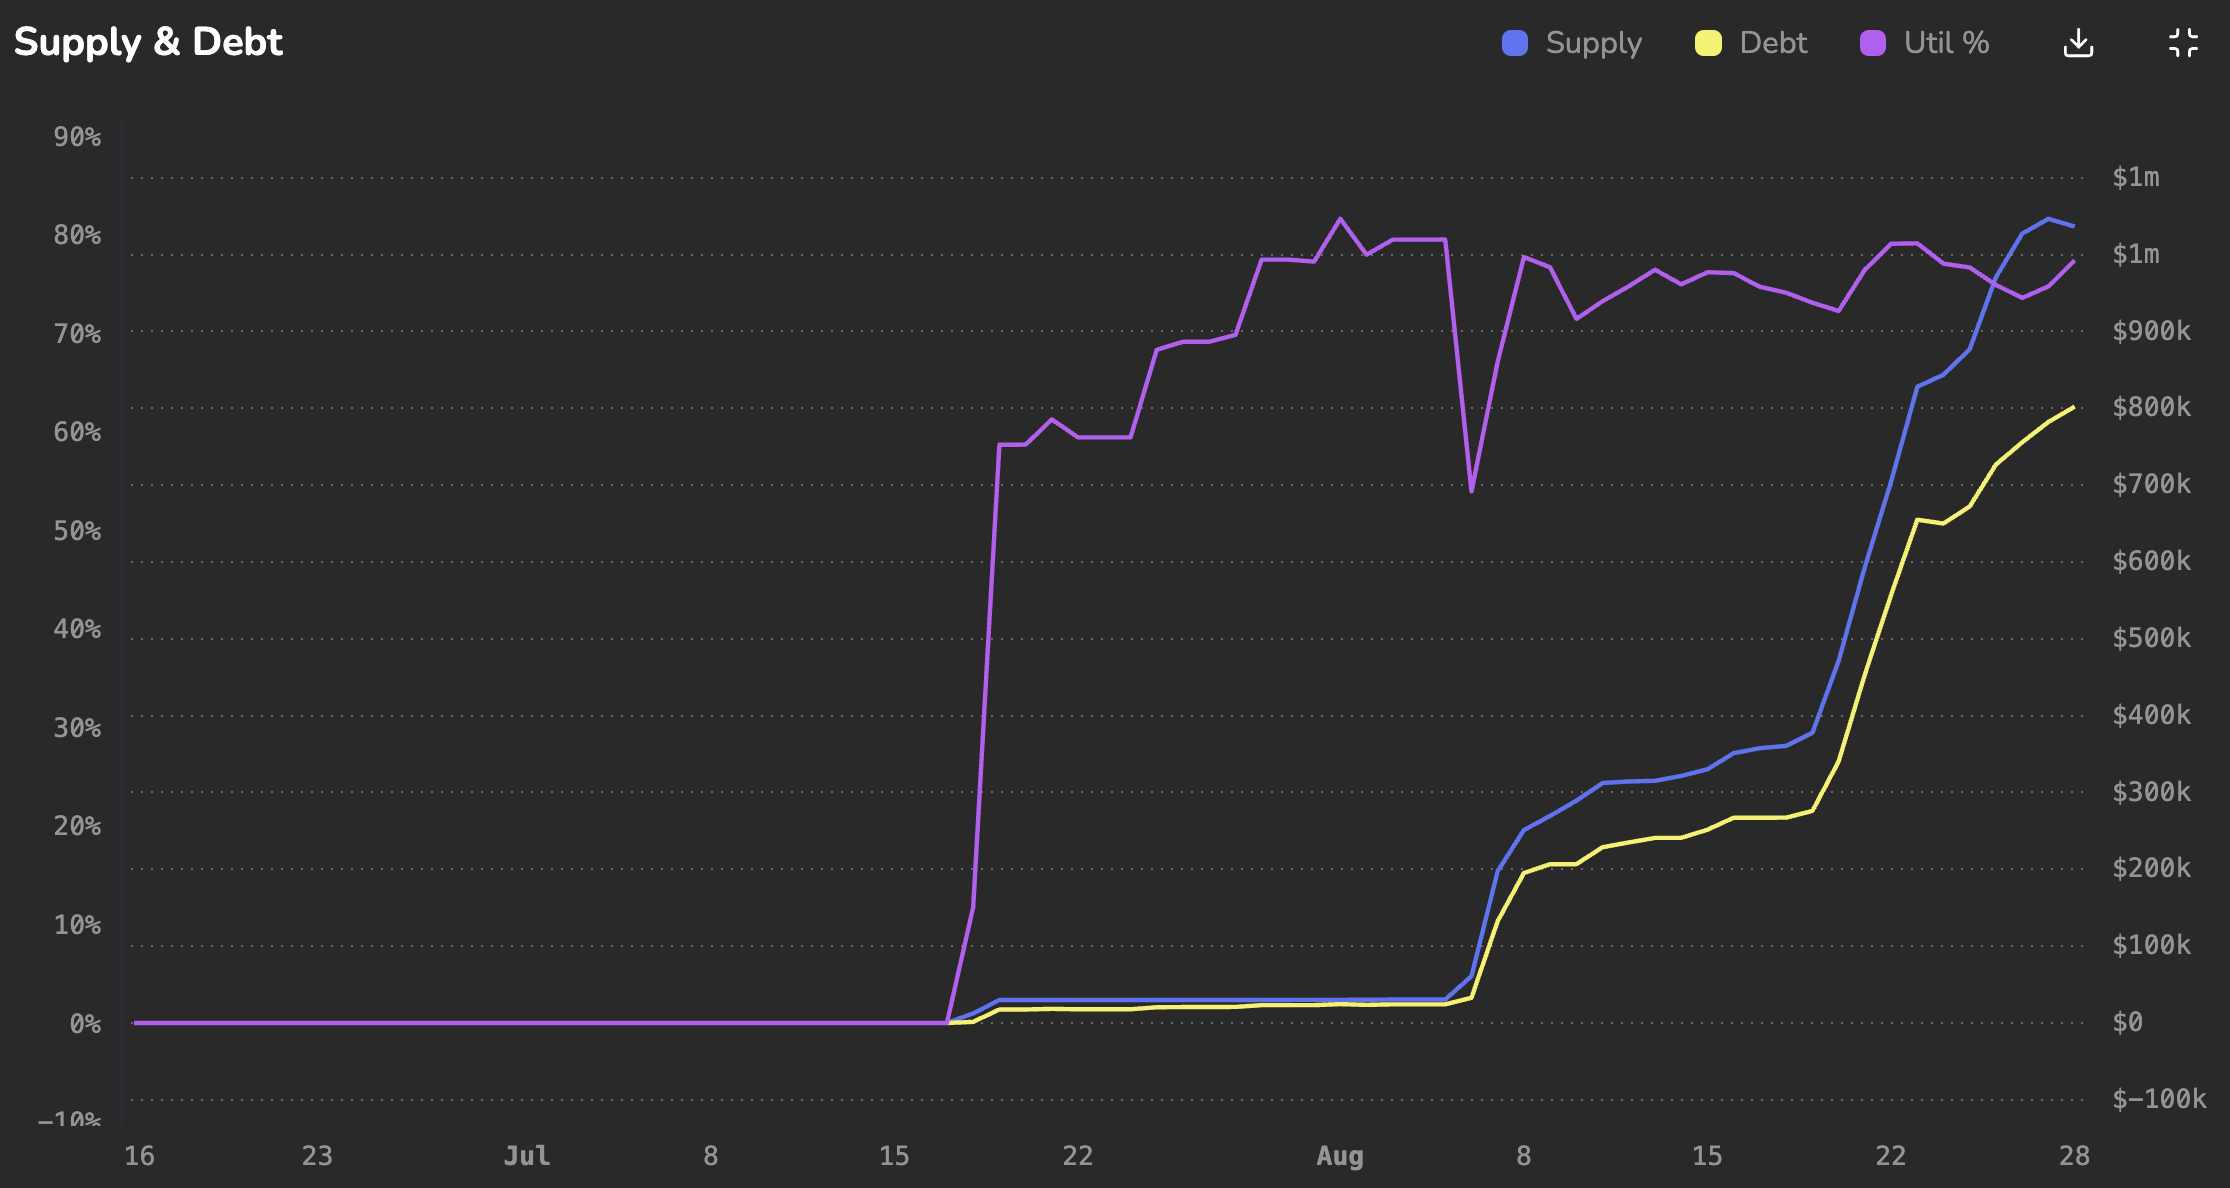Toggle the Supply series legend

pyautogui.click(x=1592, y=43)
